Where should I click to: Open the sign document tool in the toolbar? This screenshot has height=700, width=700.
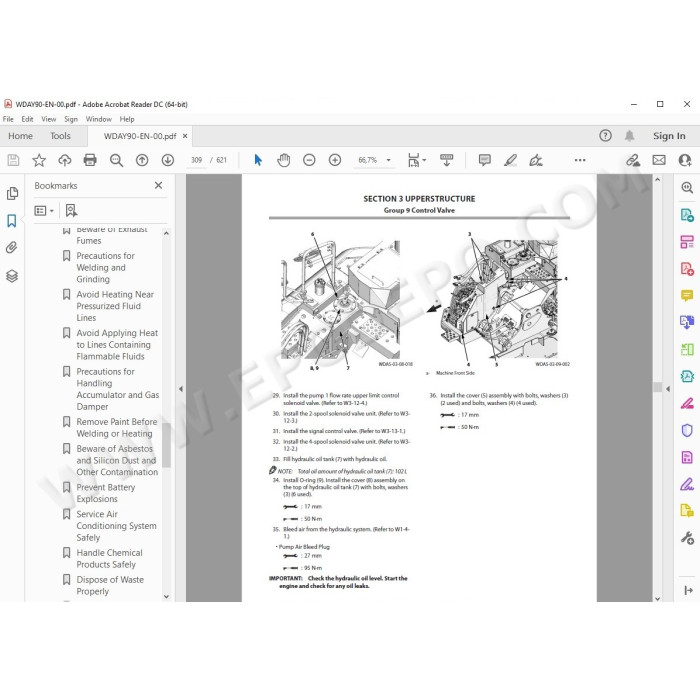[536, 160]
